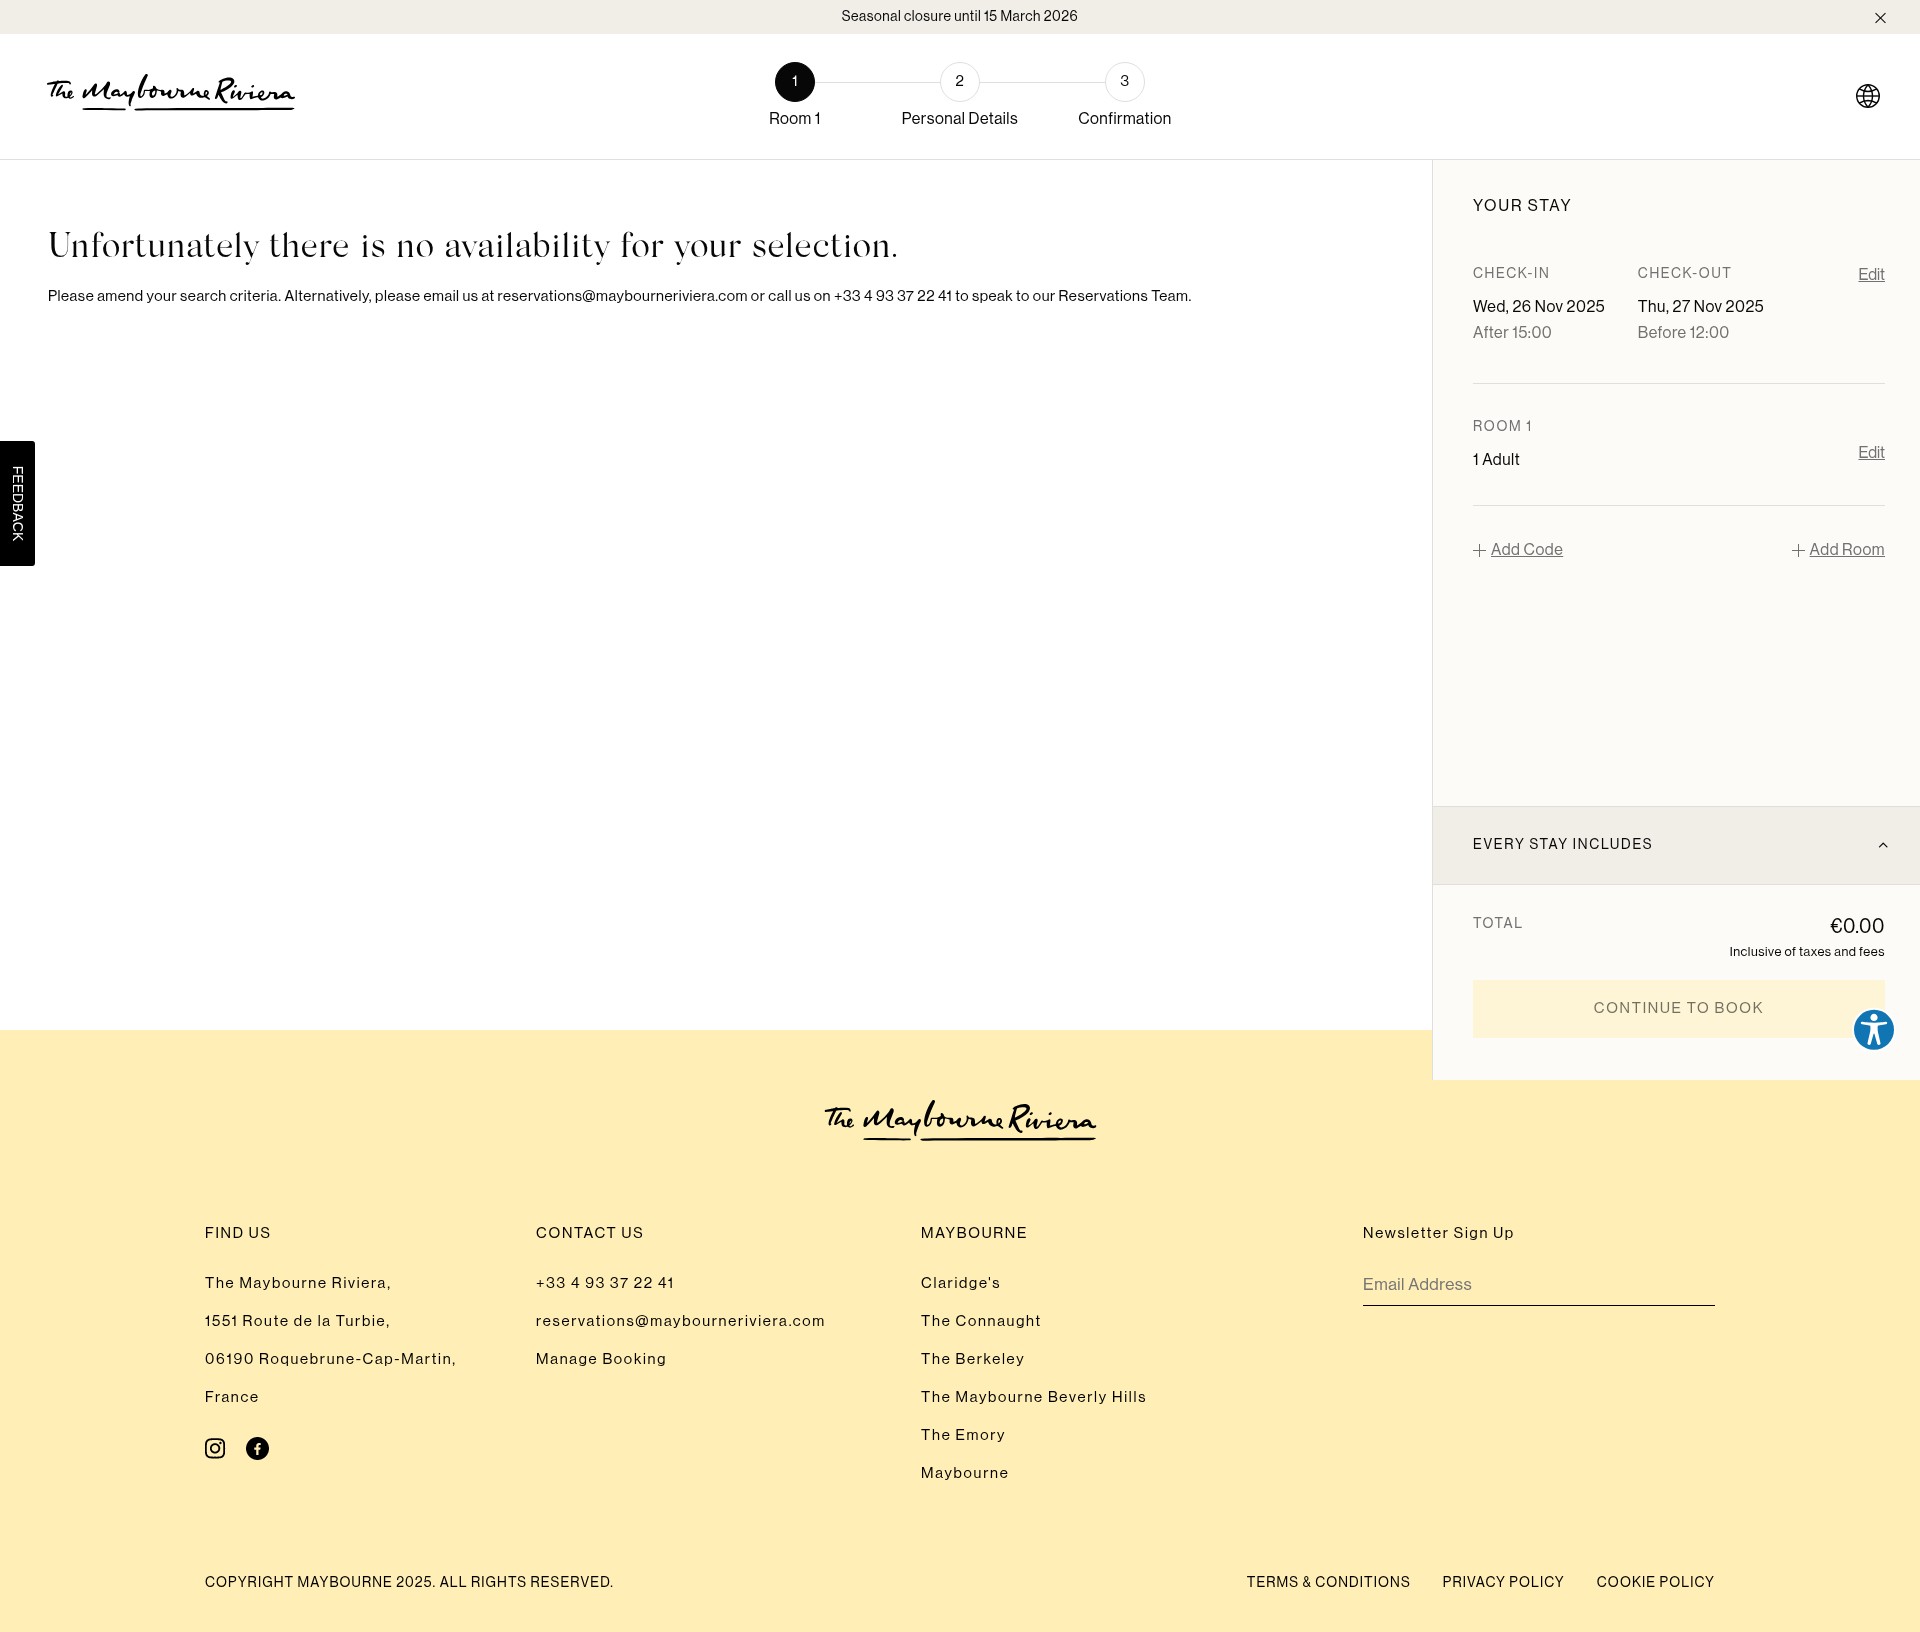Screen dimensions: 1920x1632
Task: Click 'Newsletter Sign Up' heading
Action: coord(1438,1233)
